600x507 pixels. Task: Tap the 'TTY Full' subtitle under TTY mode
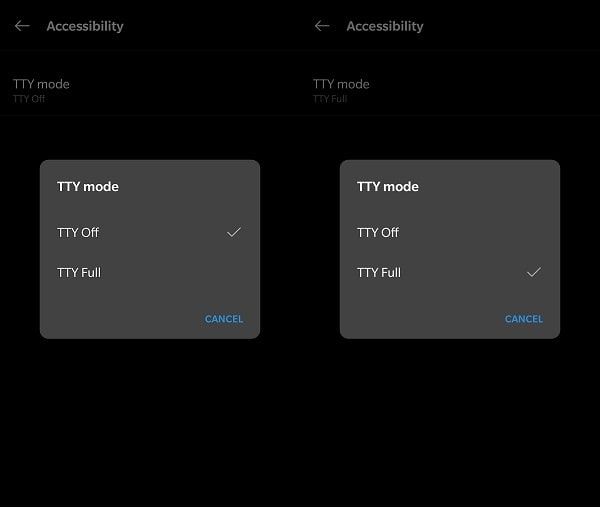coord(330,99)
